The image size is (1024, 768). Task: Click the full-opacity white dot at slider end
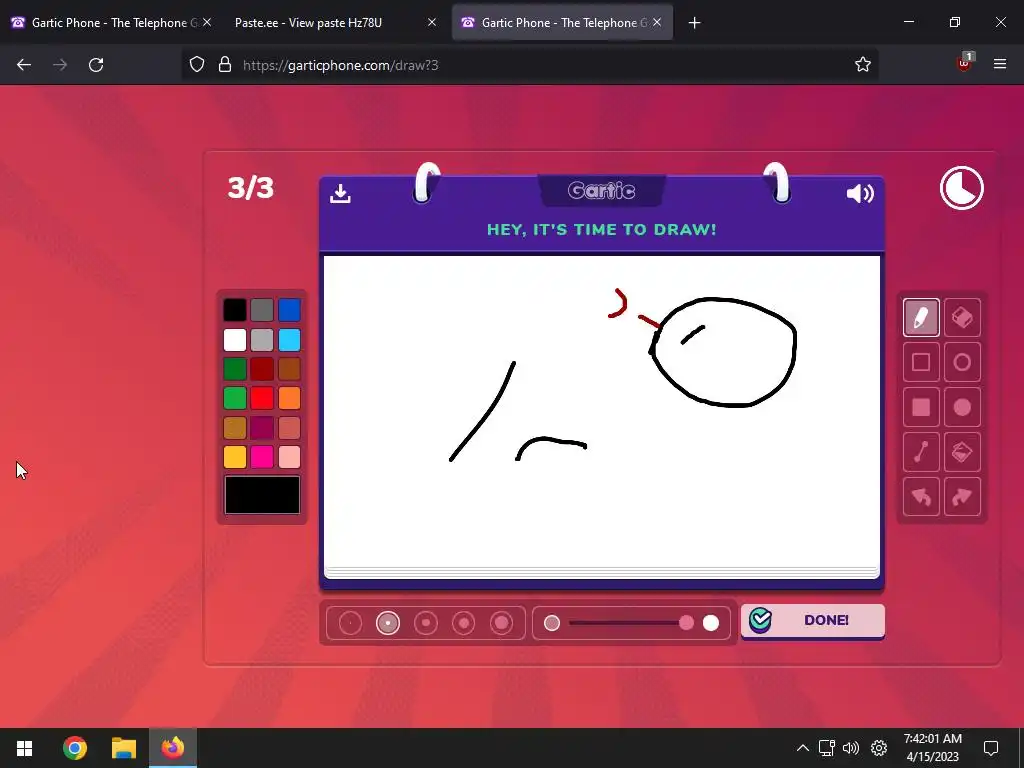[711, 623]
